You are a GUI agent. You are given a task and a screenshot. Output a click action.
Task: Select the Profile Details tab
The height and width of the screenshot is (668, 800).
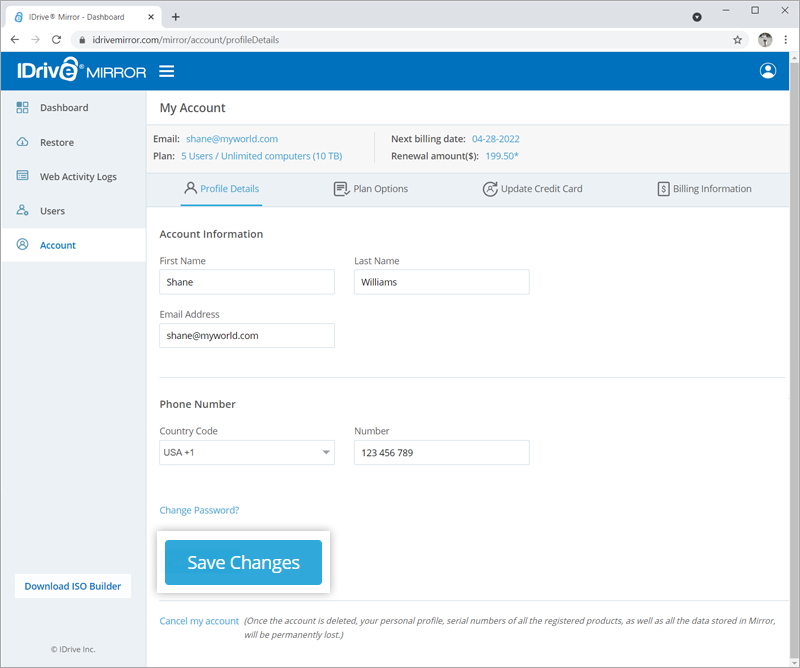[221, 188]
